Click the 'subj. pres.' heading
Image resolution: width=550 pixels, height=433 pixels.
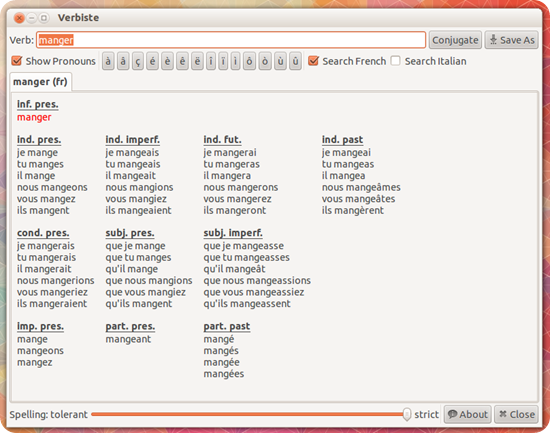point(130,233)
